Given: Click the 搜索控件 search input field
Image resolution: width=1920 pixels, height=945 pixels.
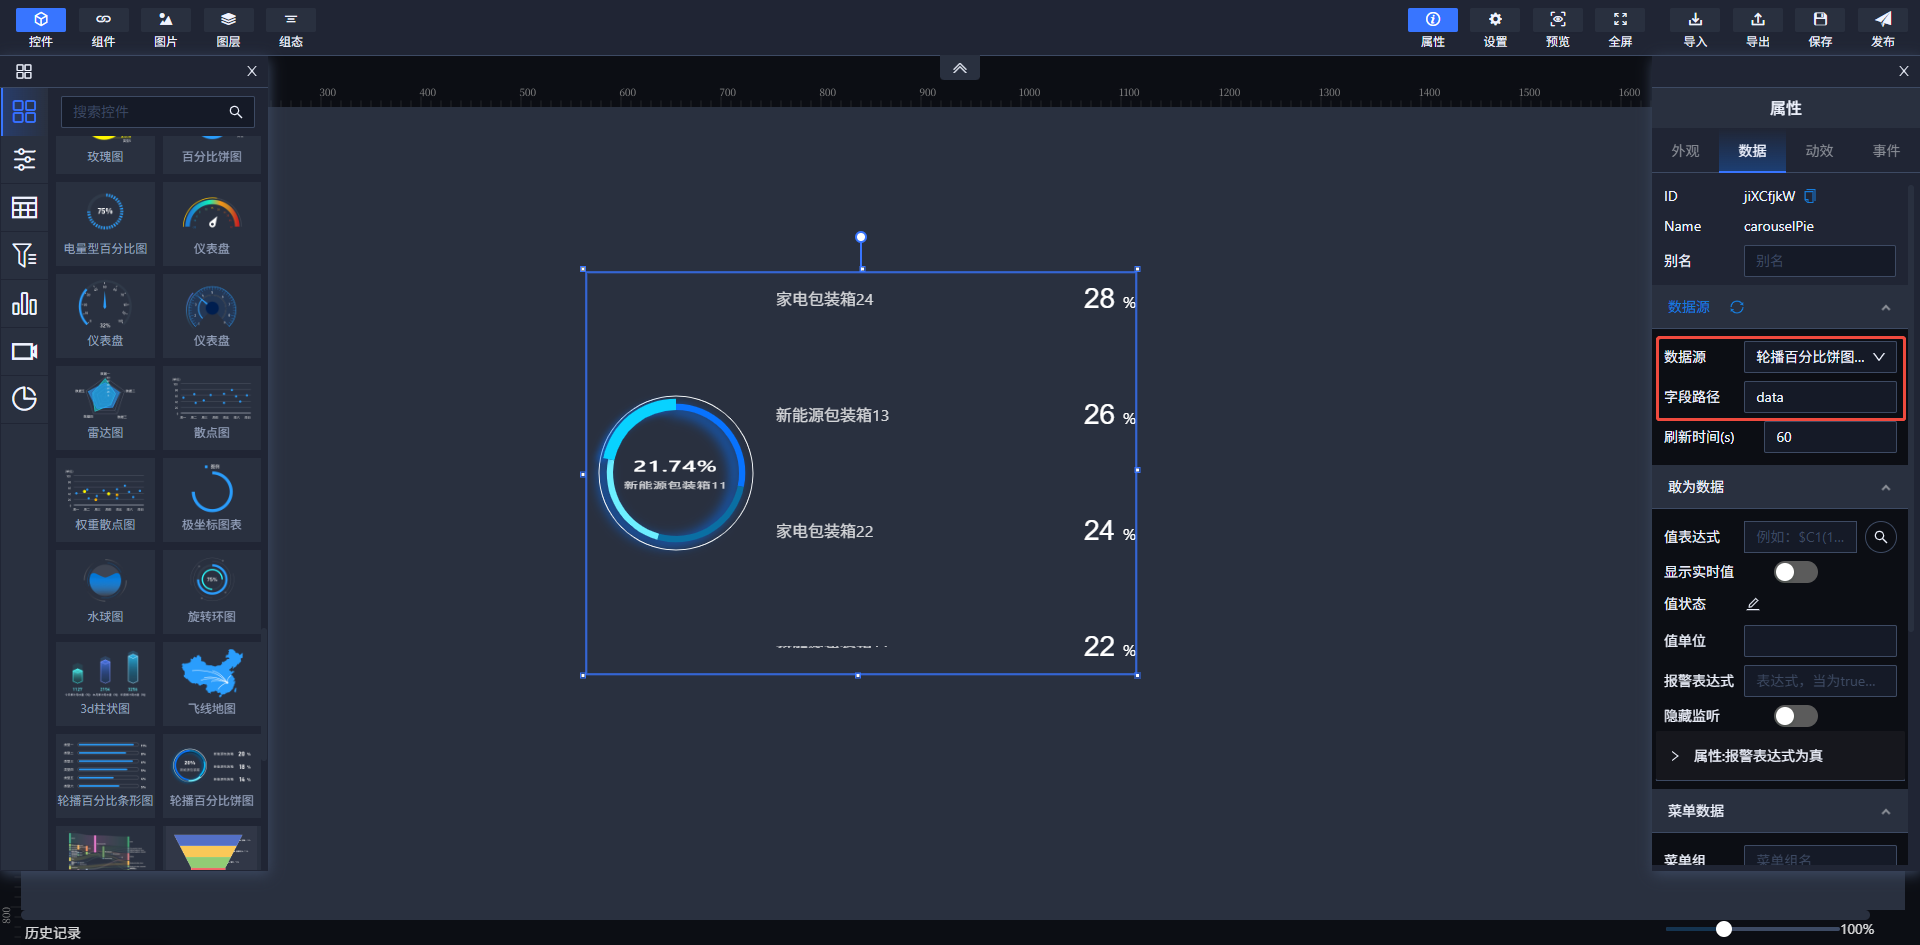Looking at the screenshot, I should [145, 112].
